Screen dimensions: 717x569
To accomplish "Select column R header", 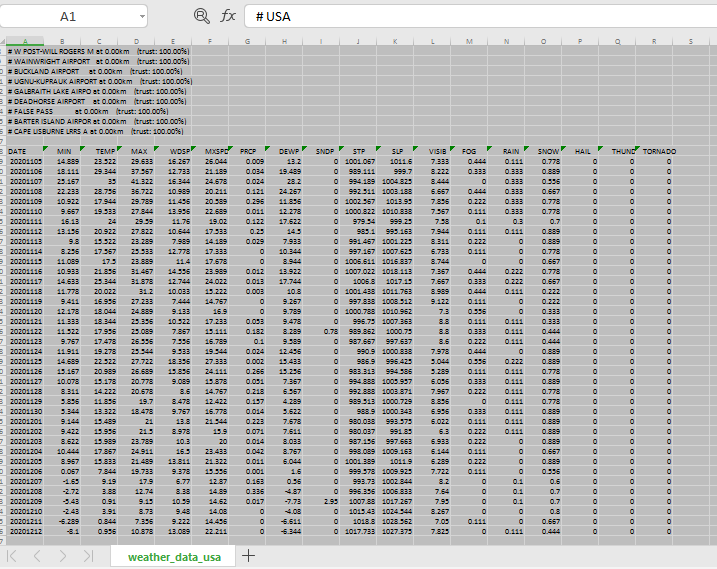I will click(x=654, y=41).
